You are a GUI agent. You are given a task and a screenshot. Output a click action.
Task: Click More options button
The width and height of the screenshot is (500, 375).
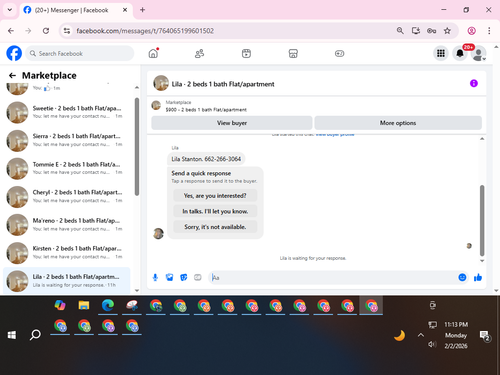pyautogui.click(x=398, y=123)
